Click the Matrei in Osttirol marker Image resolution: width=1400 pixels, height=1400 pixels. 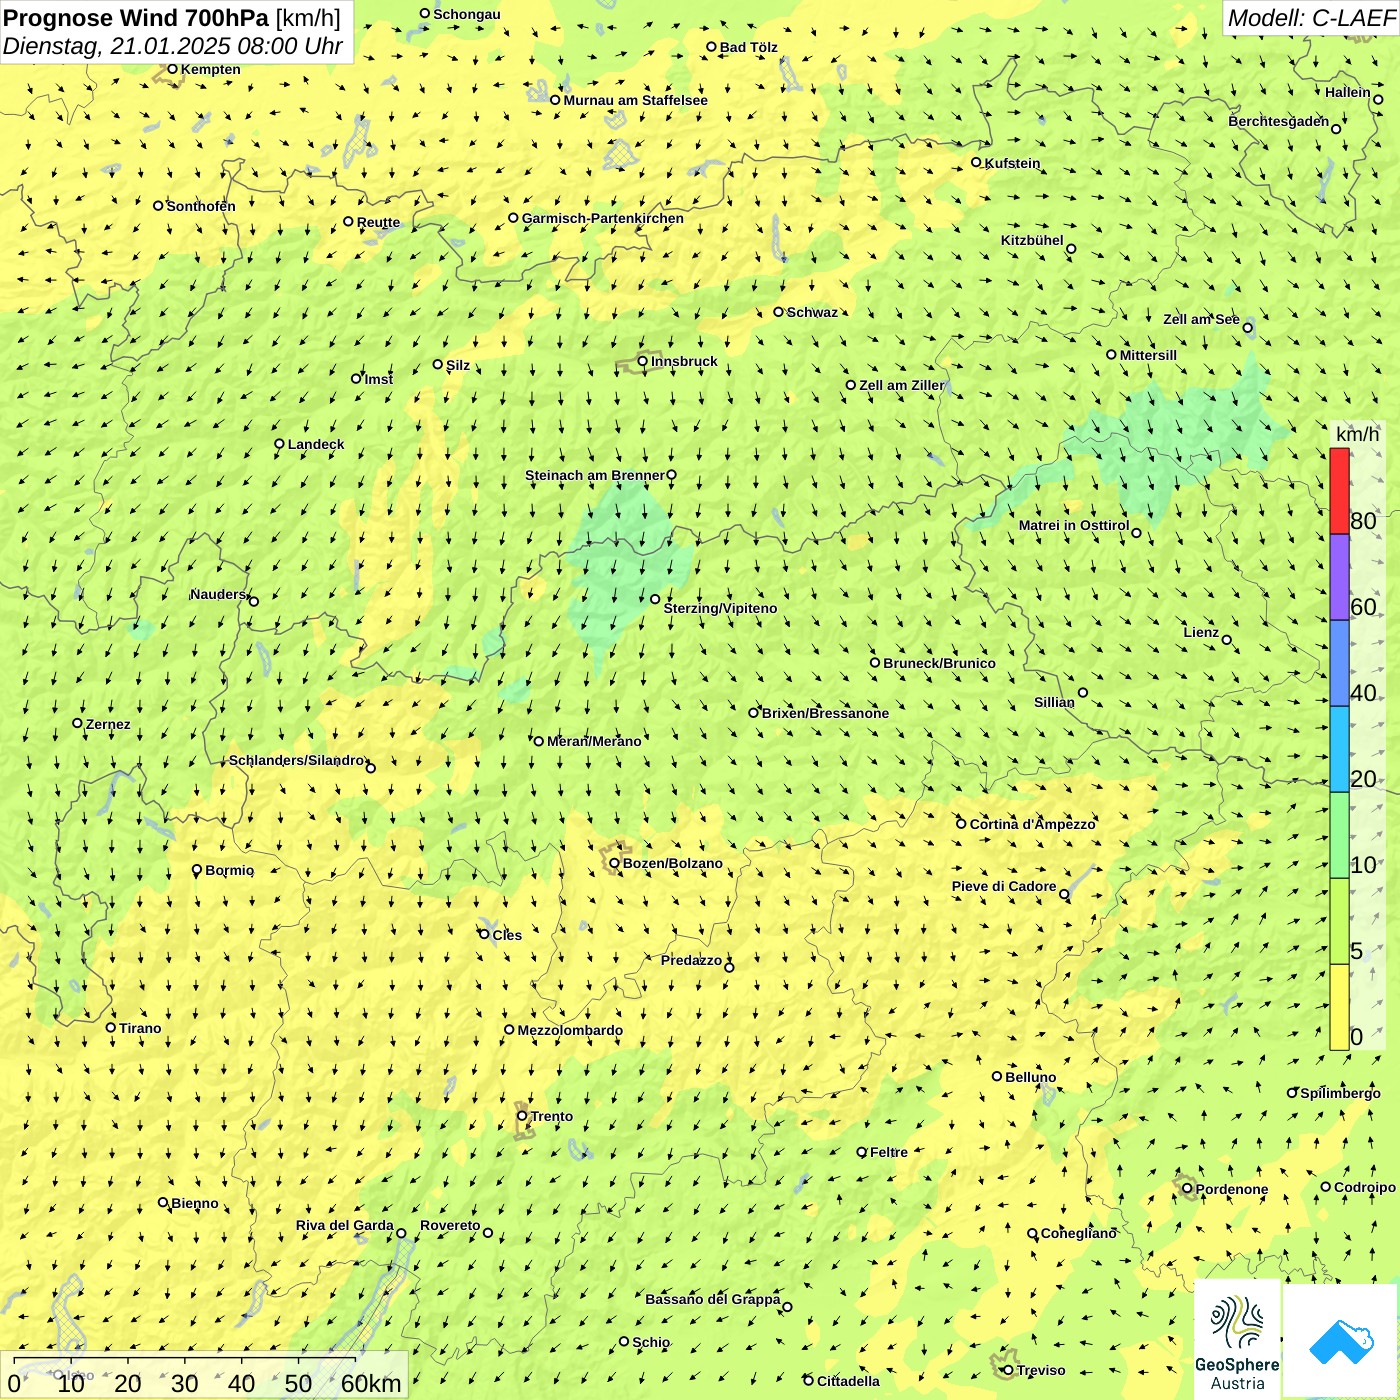click(x=1136, y=533)
